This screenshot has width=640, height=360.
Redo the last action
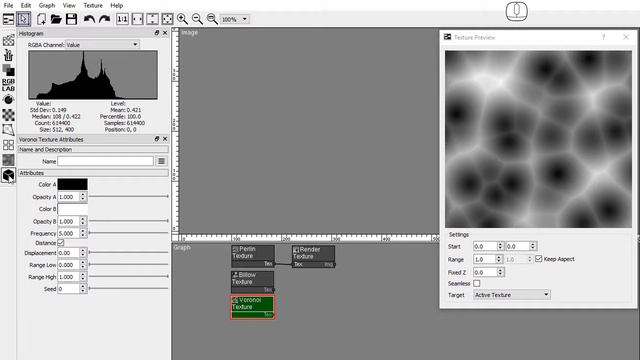104,19
